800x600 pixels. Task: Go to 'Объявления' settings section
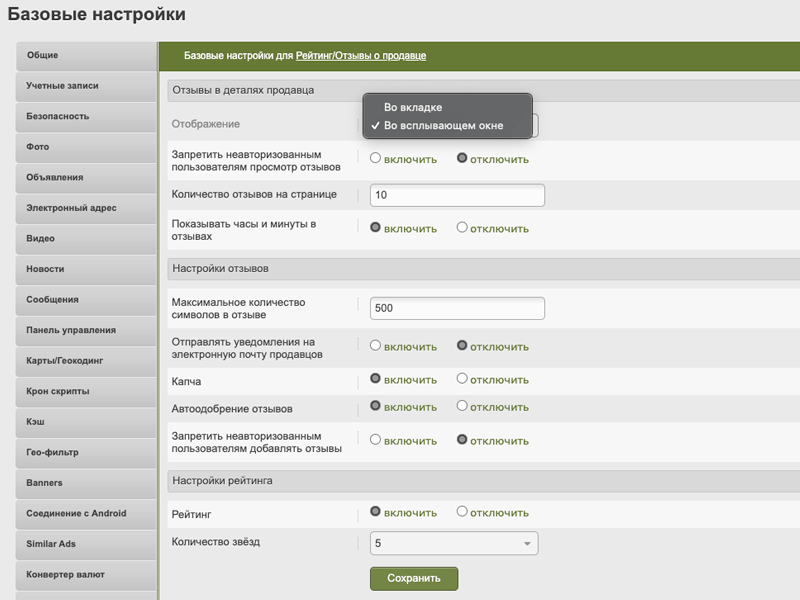click(x=86, y=177)
